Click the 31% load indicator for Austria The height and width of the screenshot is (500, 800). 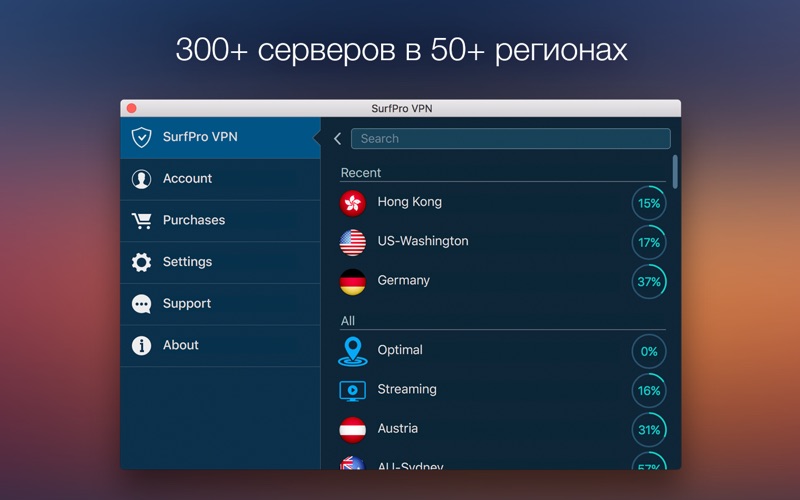pyautogui.click(x=649, y=430)
